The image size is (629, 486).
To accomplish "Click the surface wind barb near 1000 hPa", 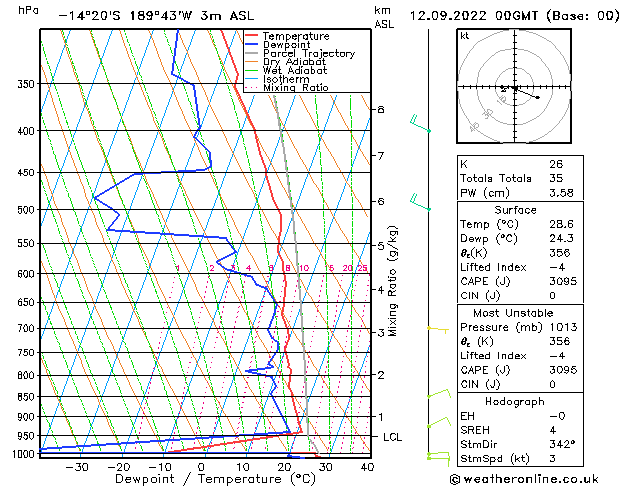I will 438,458.
